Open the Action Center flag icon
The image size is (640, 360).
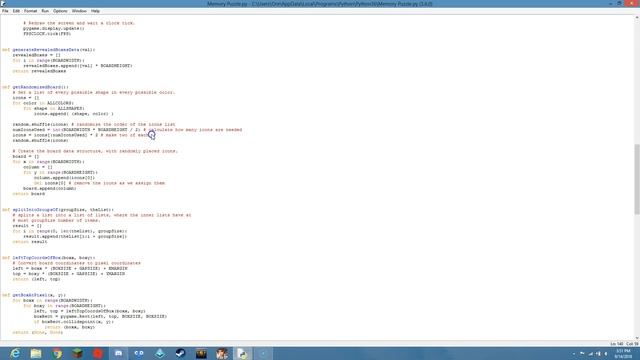pos(582,353)
